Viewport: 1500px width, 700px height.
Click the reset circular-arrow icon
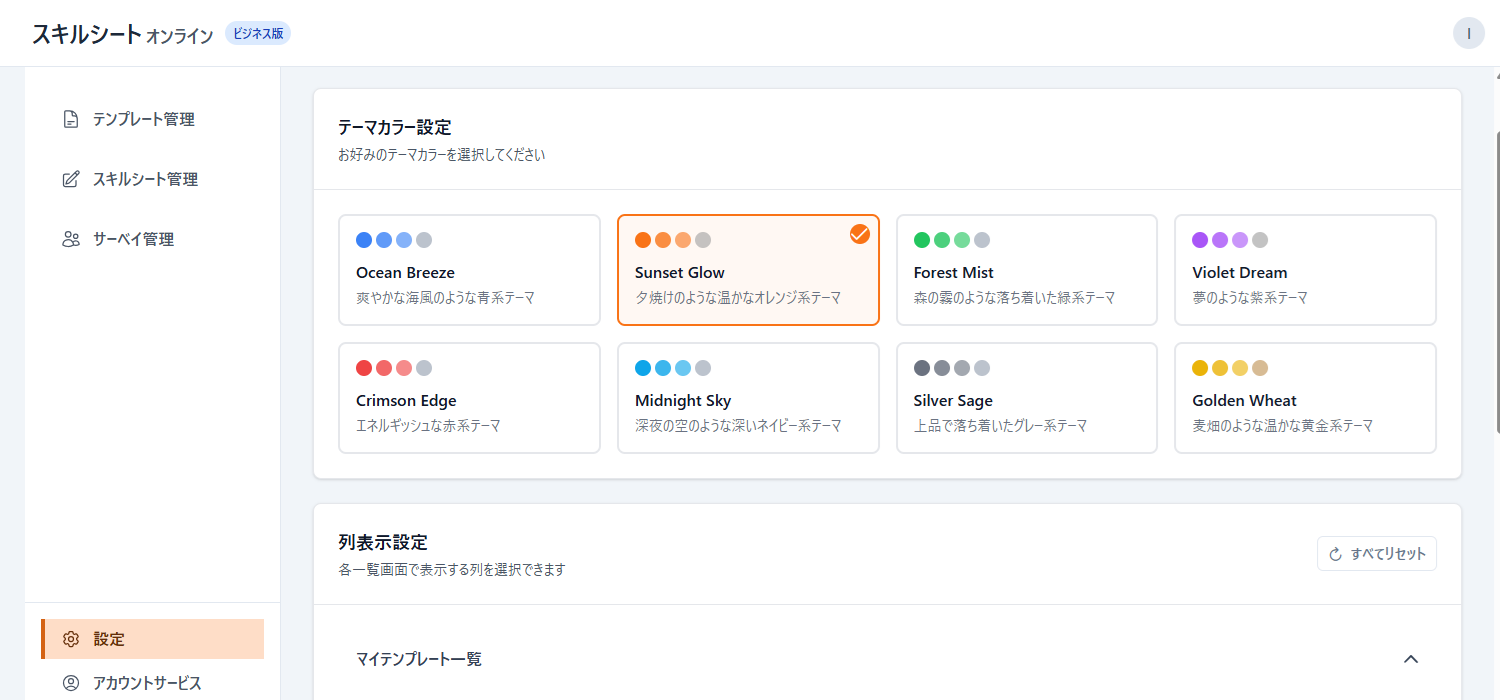pos(1335,553)
